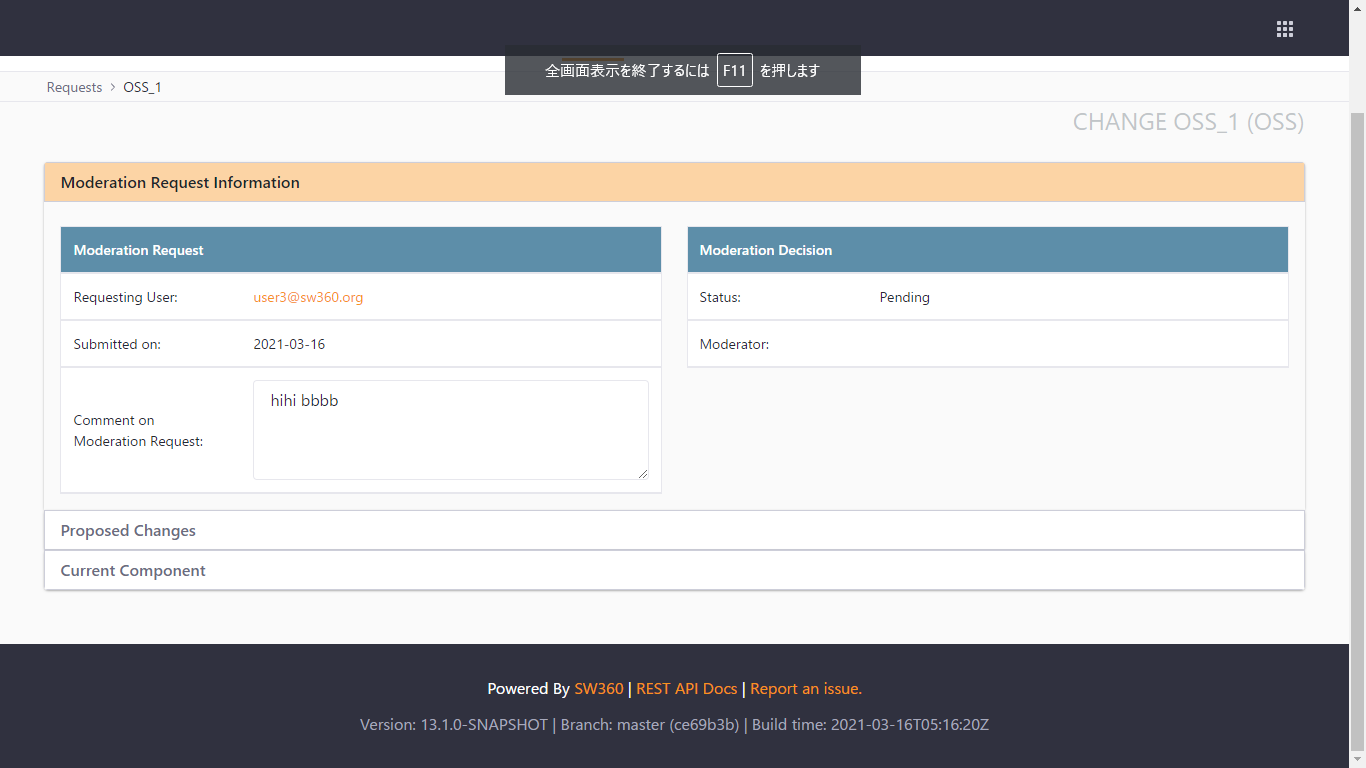Image resolution: width=1366 pixels, height=768 pixels.
Task: Click the moderation request comment textarea
Action: coord(450,430)
